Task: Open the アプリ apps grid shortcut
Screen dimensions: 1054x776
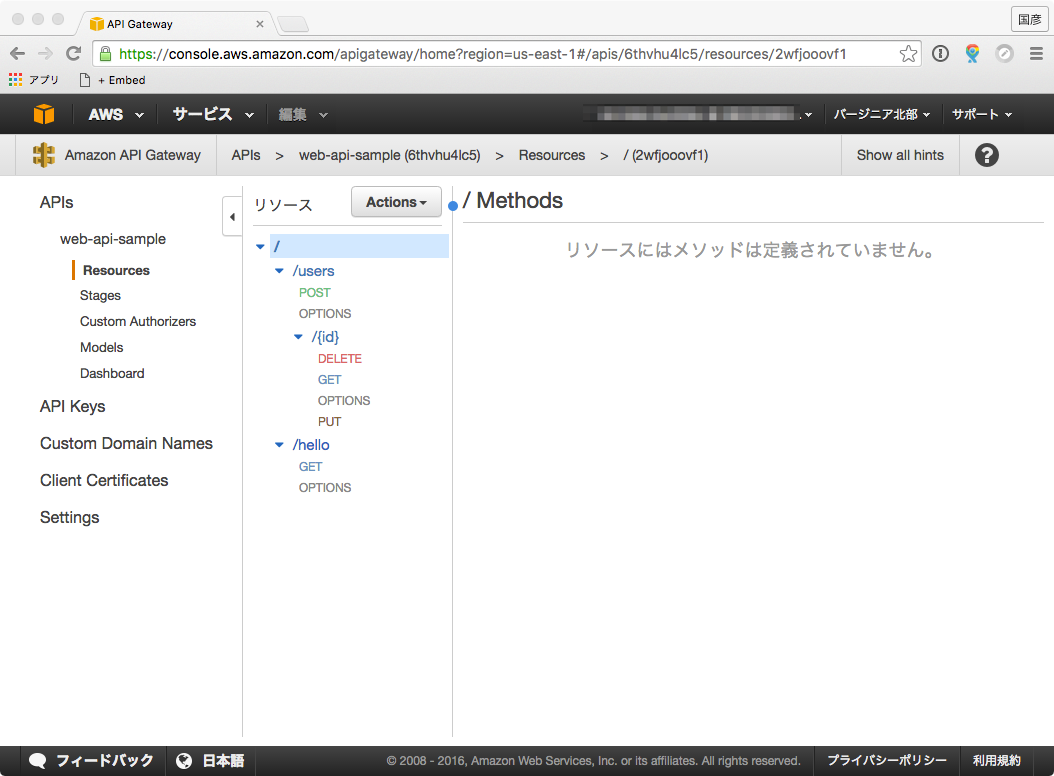Action: (x=34, y=80)
